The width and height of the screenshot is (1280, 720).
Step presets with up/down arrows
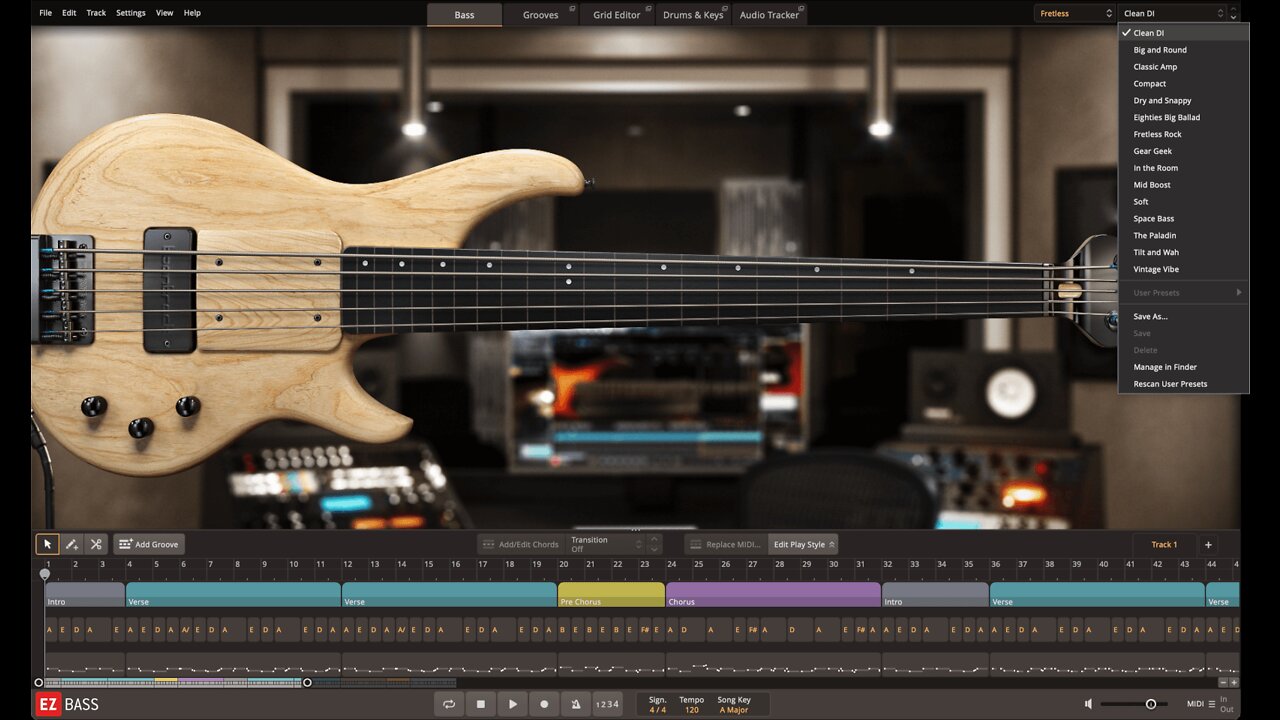pyautogui.click(x=1233, y=13)
